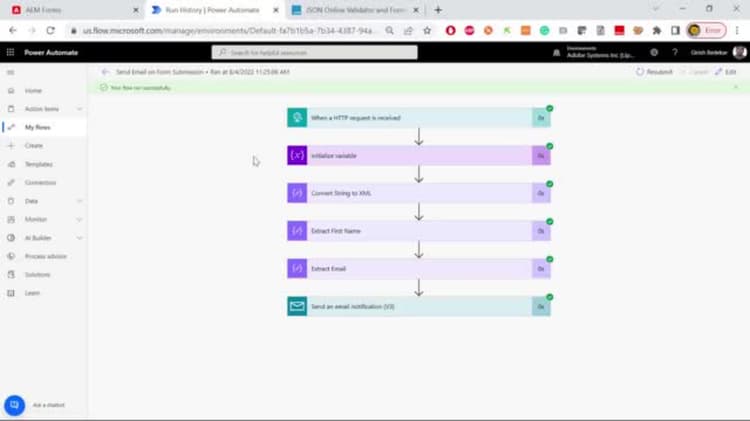Collapse the left navigation hamburger menu

[11, 72]
